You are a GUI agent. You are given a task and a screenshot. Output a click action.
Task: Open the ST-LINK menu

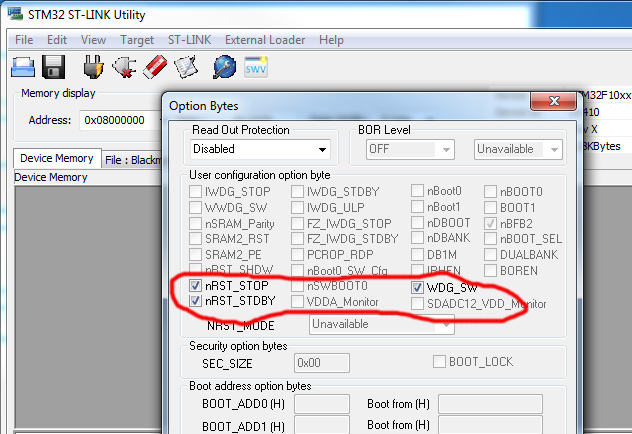189,40
